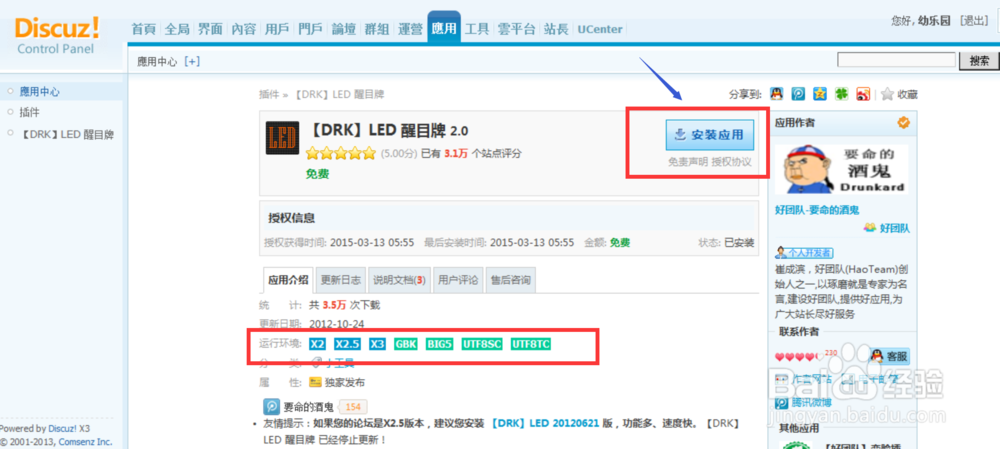This screenshot has height=449, width=1000.
Task: Click the GBK encoding tag
Action: [x=406, y=344]
